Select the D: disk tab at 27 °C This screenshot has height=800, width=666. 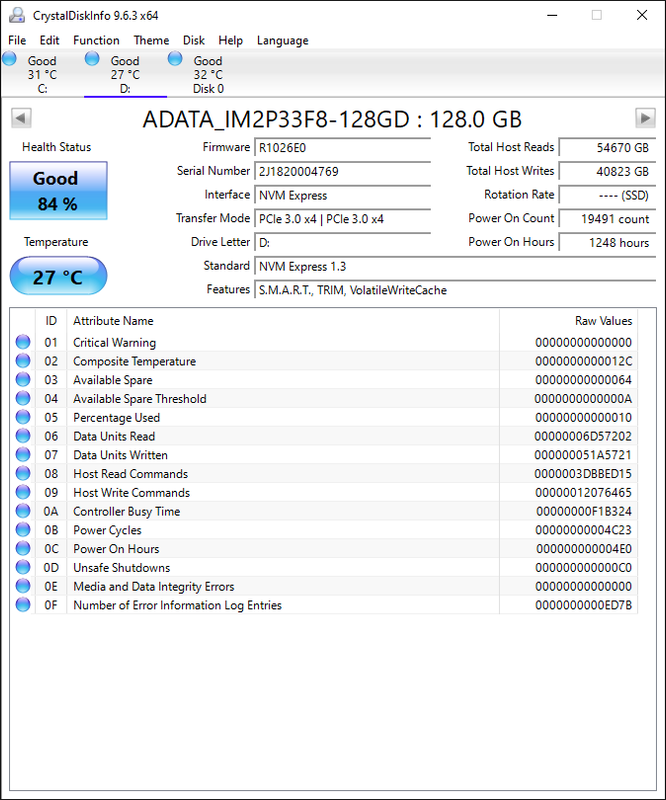125,74
